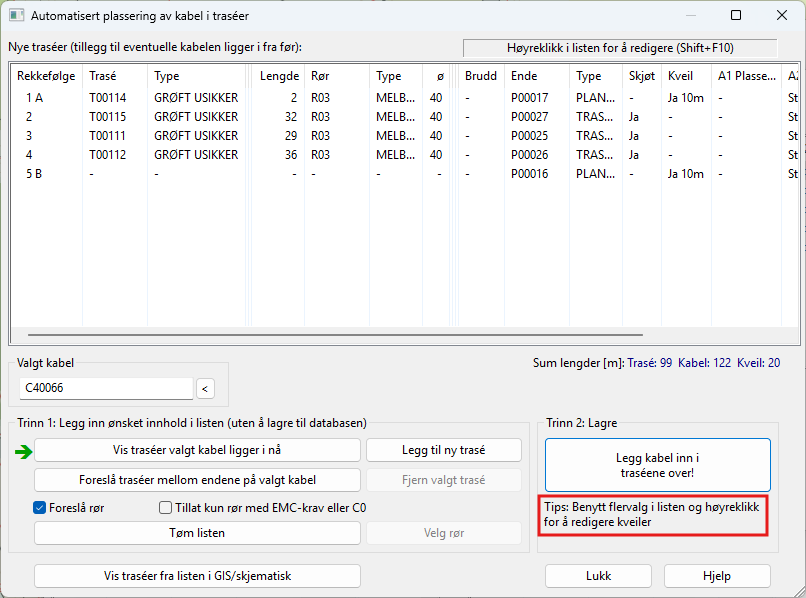This screenshot has width=806, height=598.
Task: Click the 'Lengde' column header
Action: [x=278, y=76]
